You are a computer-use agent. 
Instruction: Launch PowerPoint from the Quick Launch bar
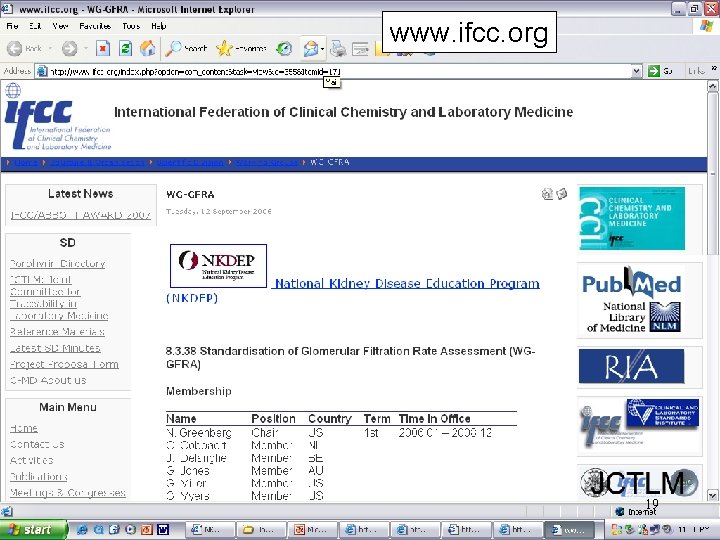click(146, 530)
